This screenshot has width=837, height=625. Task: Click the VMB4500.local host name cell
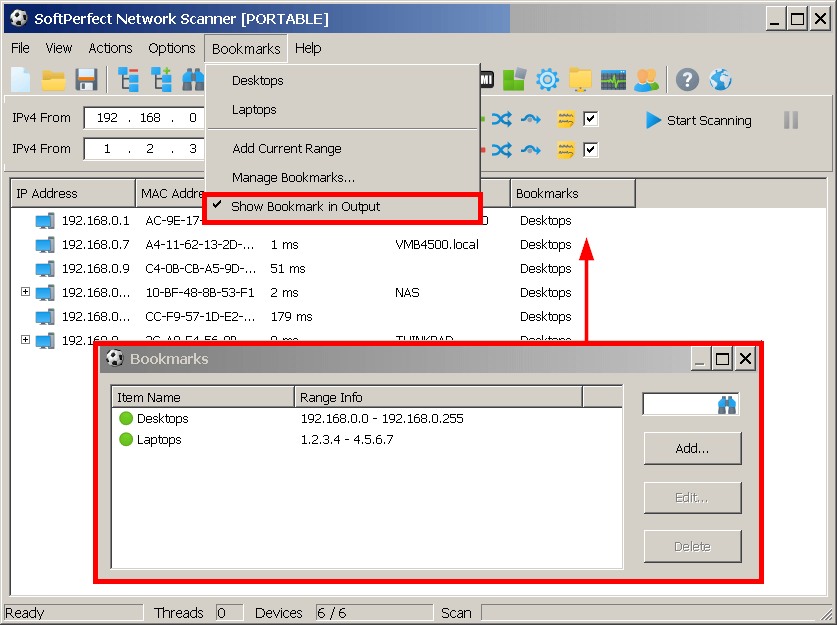[x=437, y=244]
